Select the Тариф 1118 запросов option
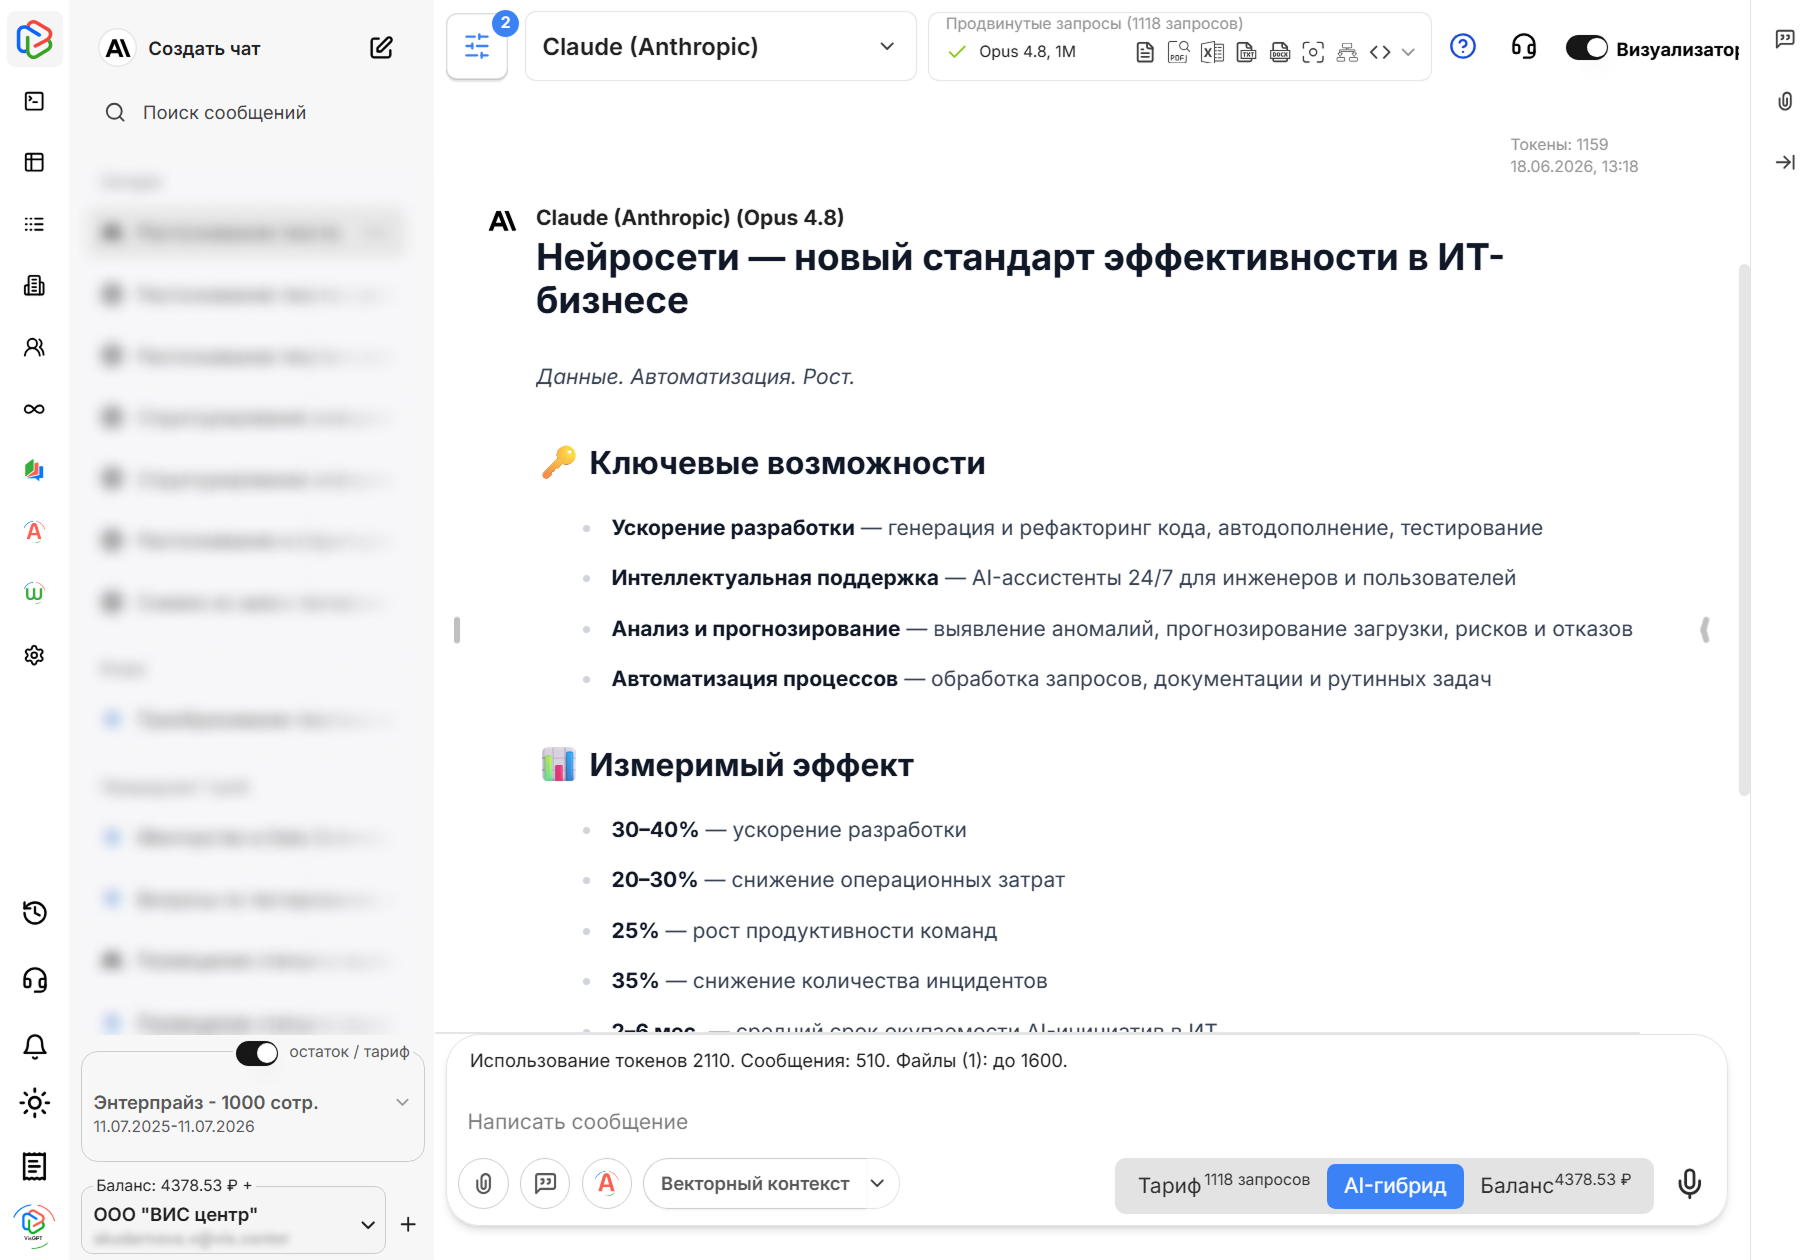This screenshot has height=1260, width=1819. coord(1224,1185)
